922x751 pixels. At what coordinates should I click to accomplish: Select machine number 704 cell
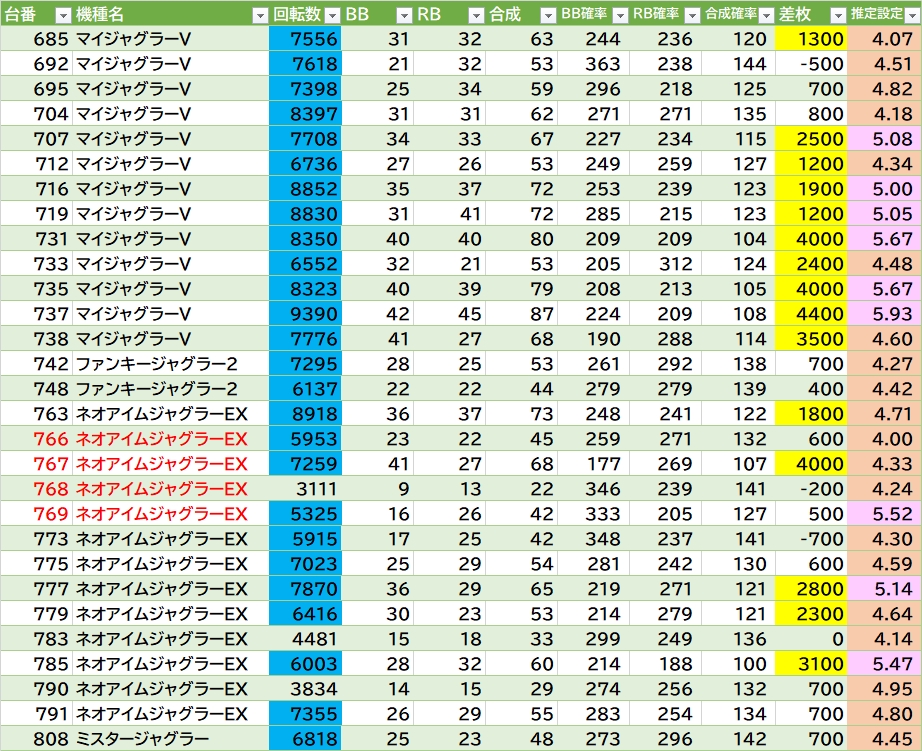[x=36, y=114]
